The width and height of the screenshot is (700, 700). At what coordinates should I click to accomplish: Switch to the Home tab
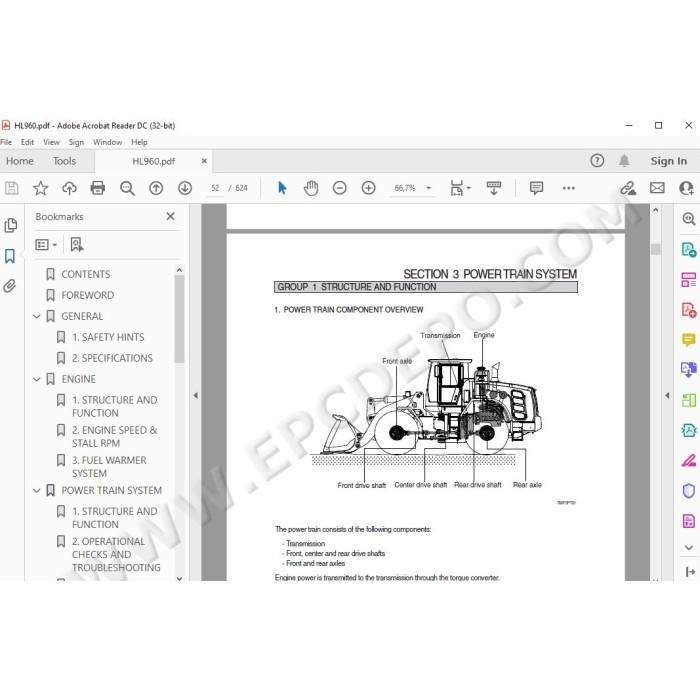(20, 161)
